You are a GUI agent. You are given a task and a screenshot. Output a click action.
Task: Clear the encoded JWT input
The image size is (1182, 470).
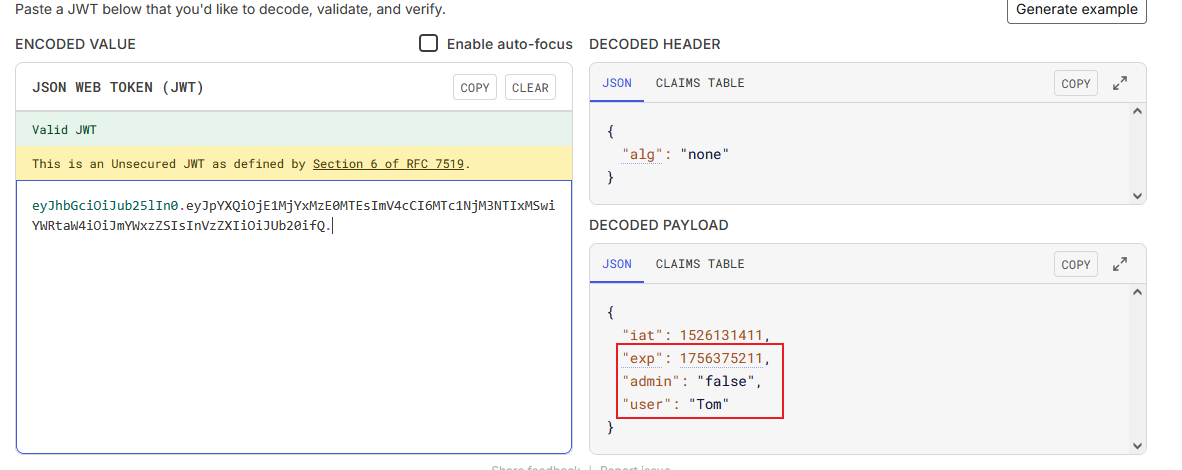(x=530, y=88)
